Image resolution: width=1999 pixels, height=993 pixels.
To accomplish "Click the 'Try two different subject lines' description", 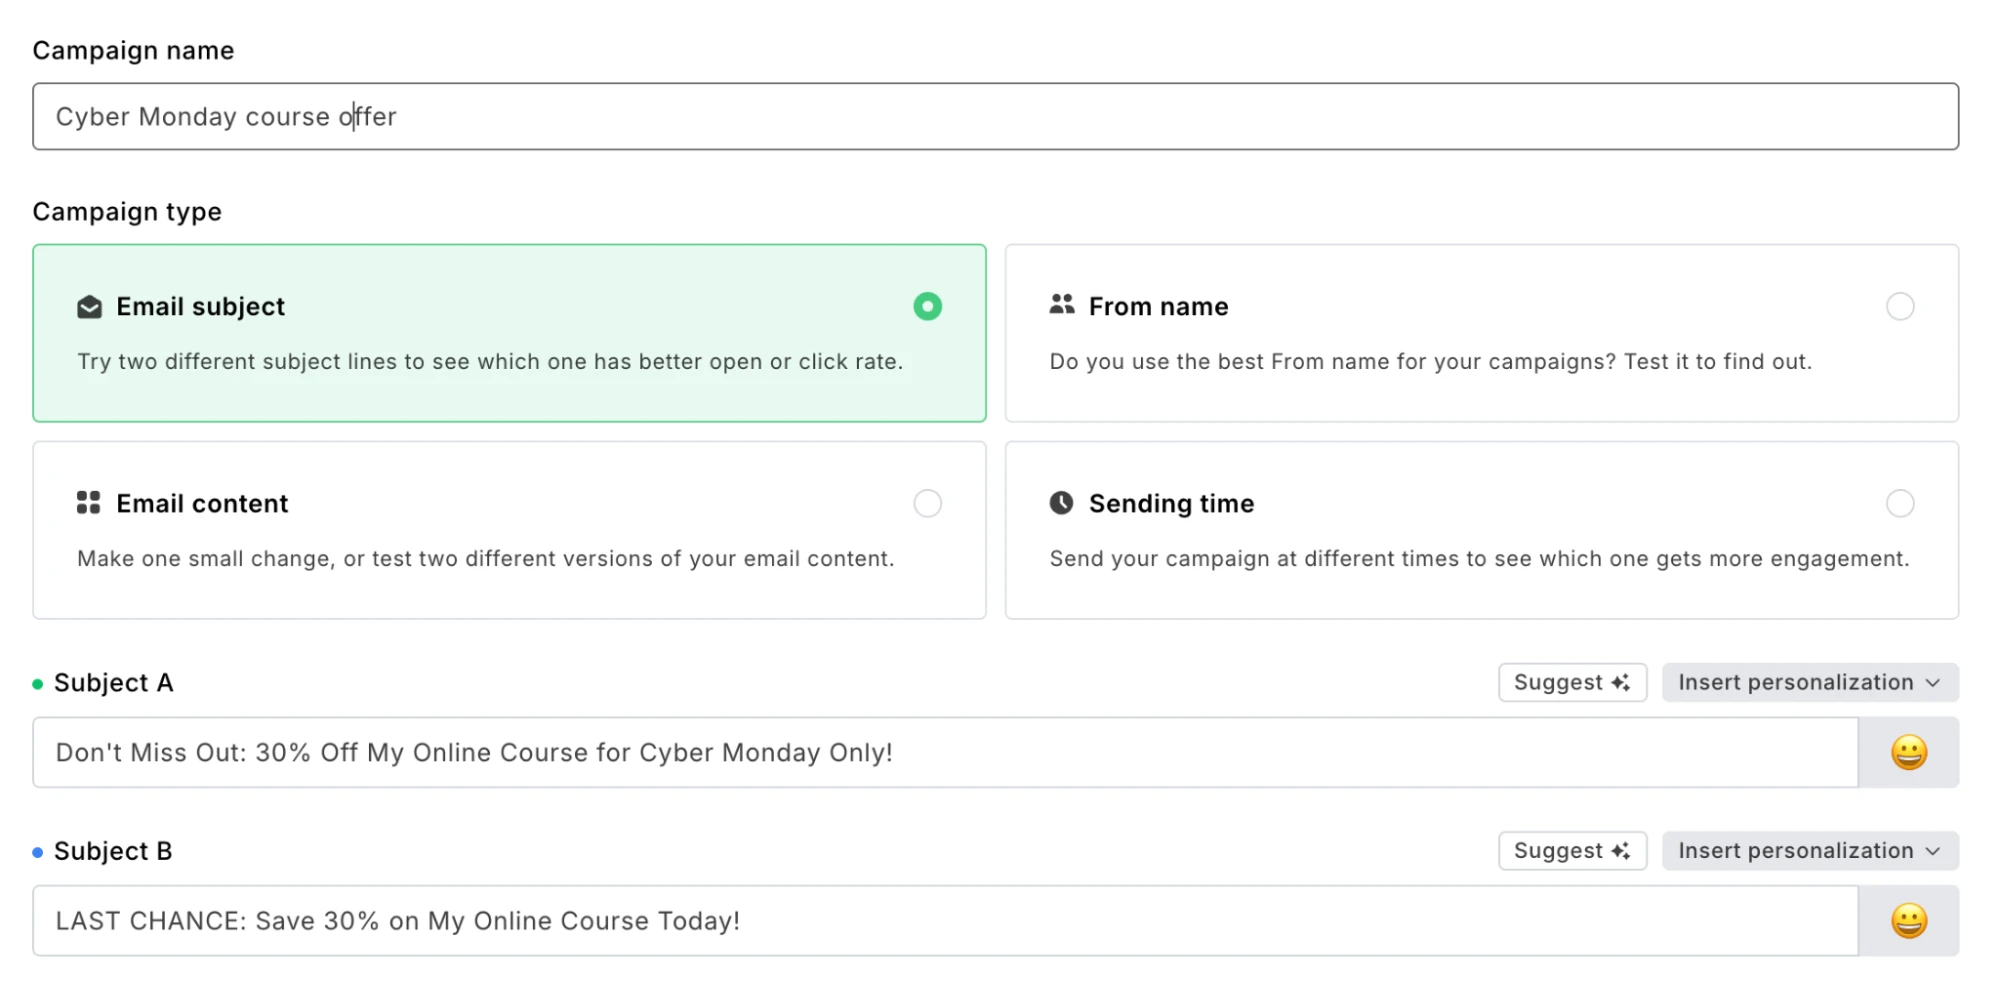I will (490, 362).
